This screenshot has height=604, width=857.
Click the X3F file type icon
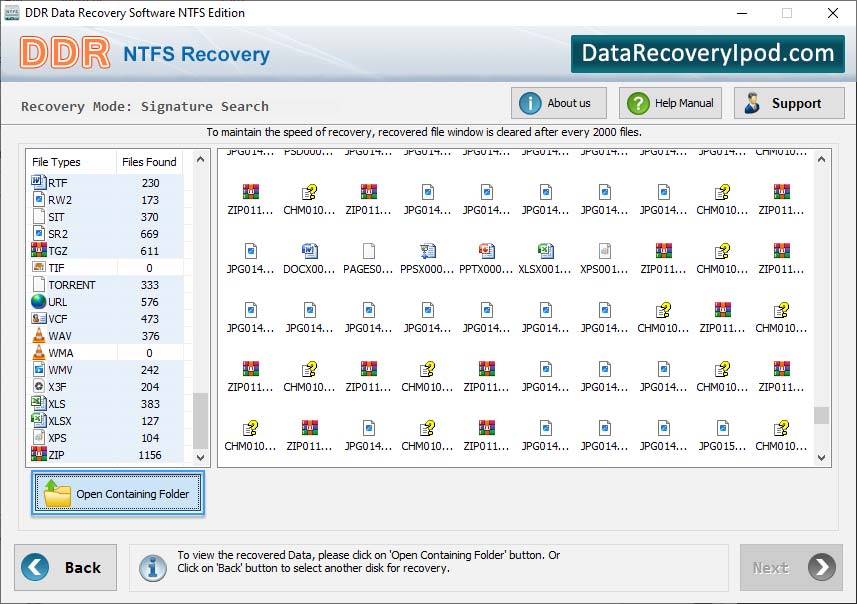(39, 386)
